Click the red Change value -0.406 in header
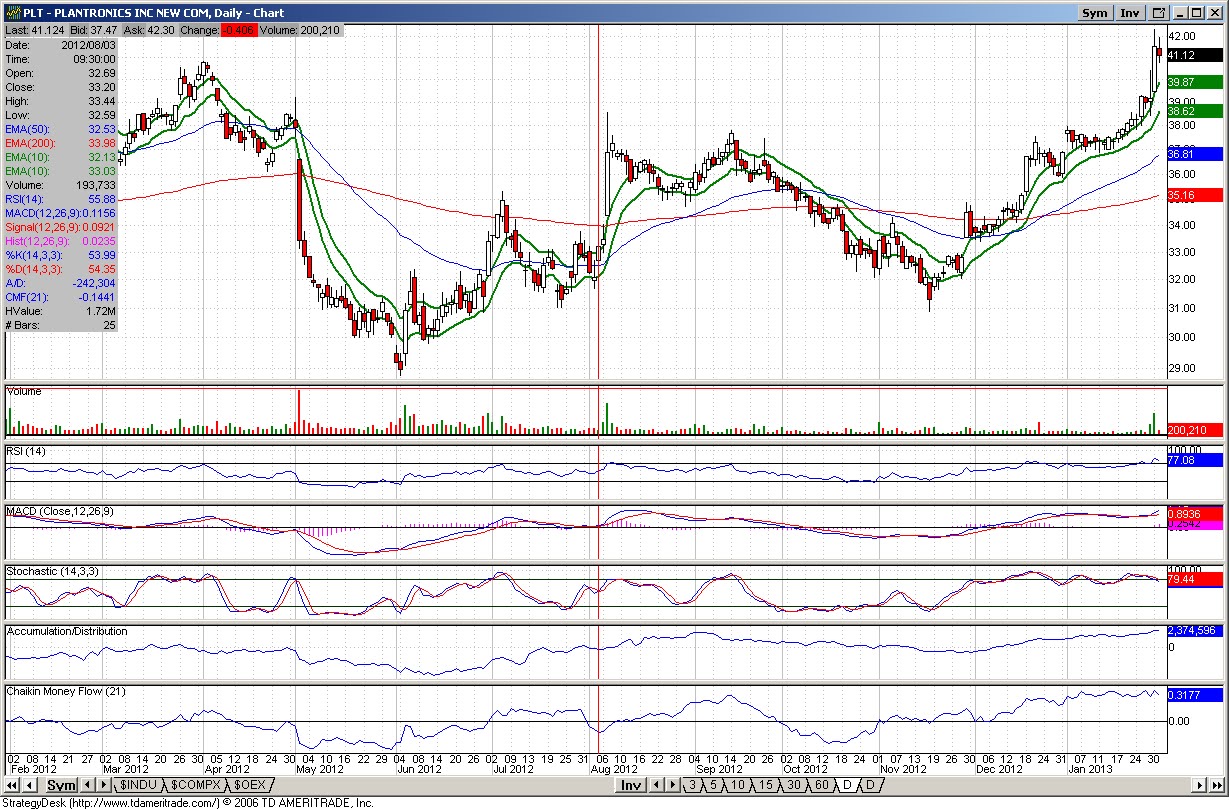 (x=238, y=30)
